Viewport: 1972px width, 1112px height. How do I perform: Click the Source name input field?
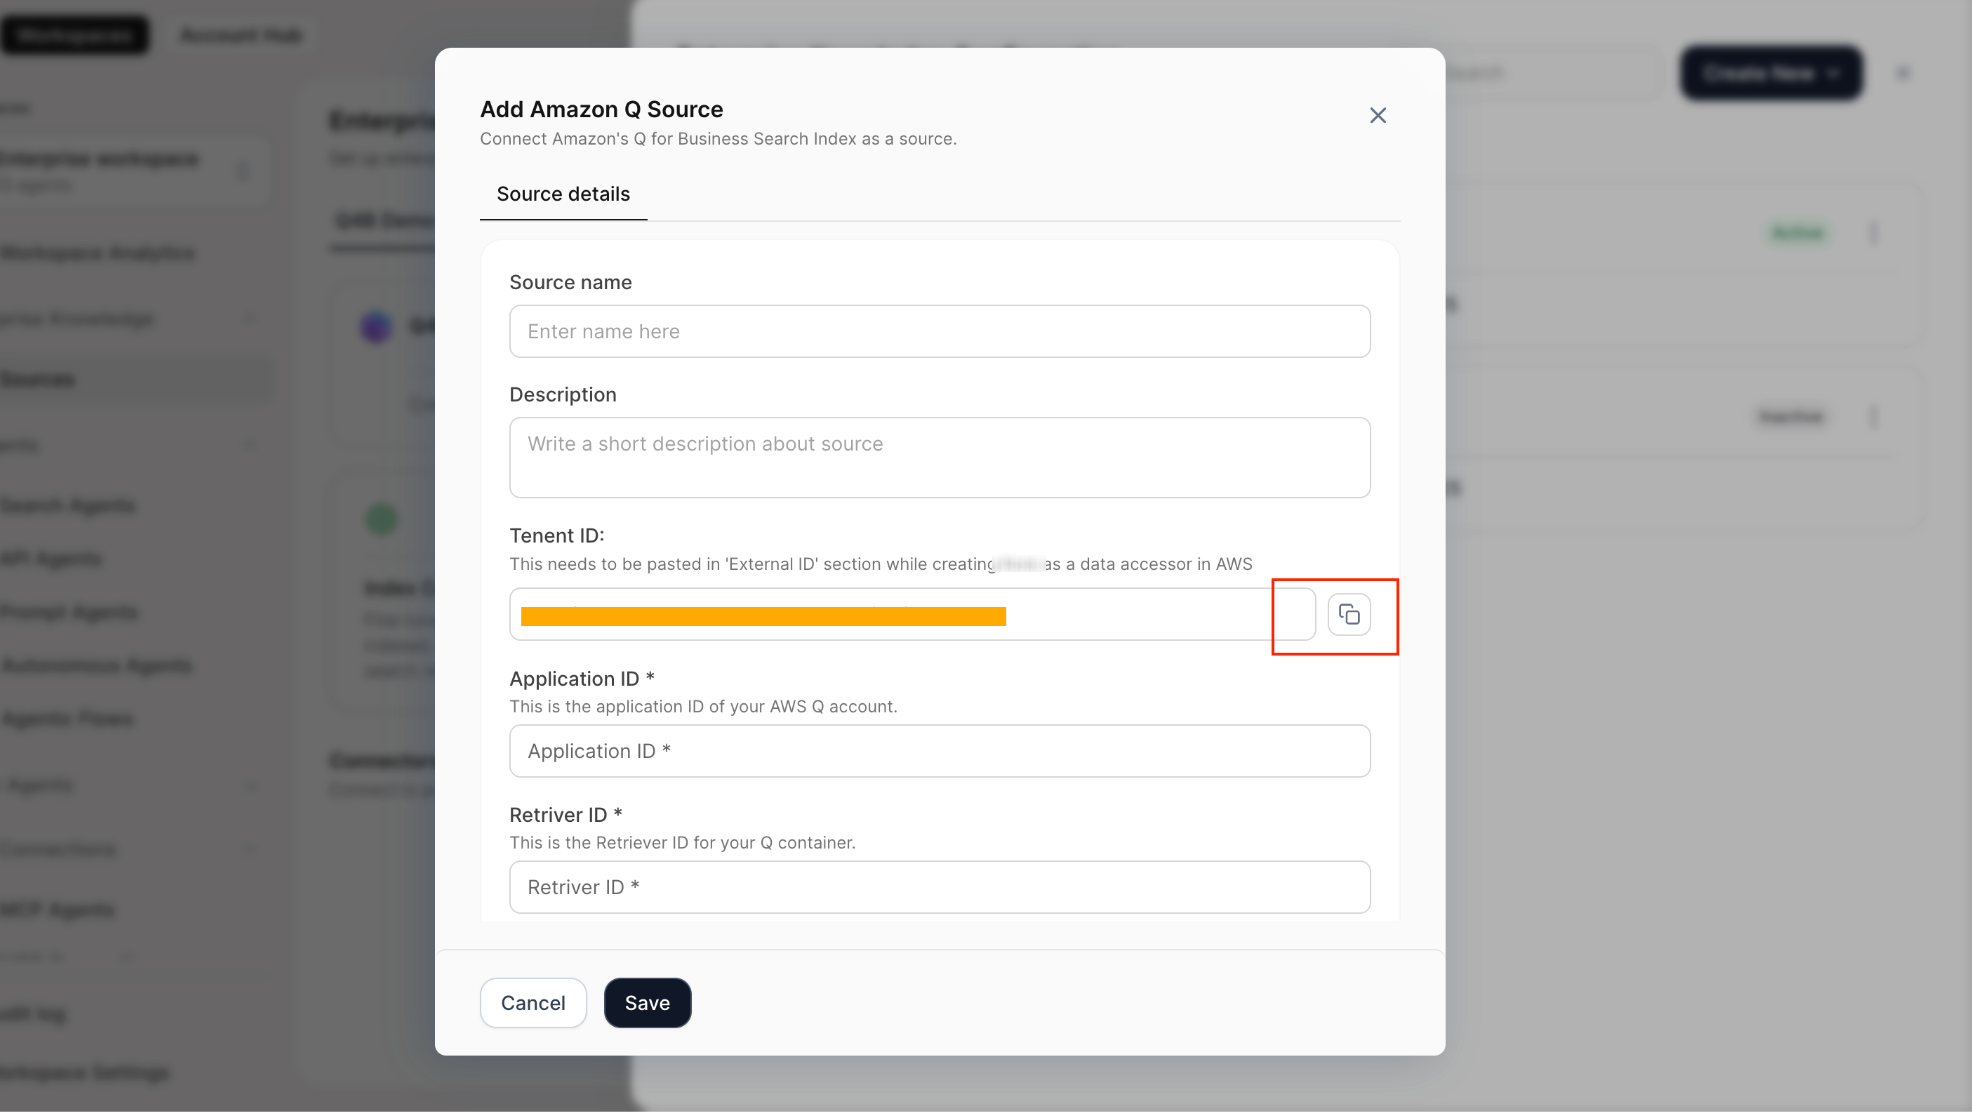(939, 331)
